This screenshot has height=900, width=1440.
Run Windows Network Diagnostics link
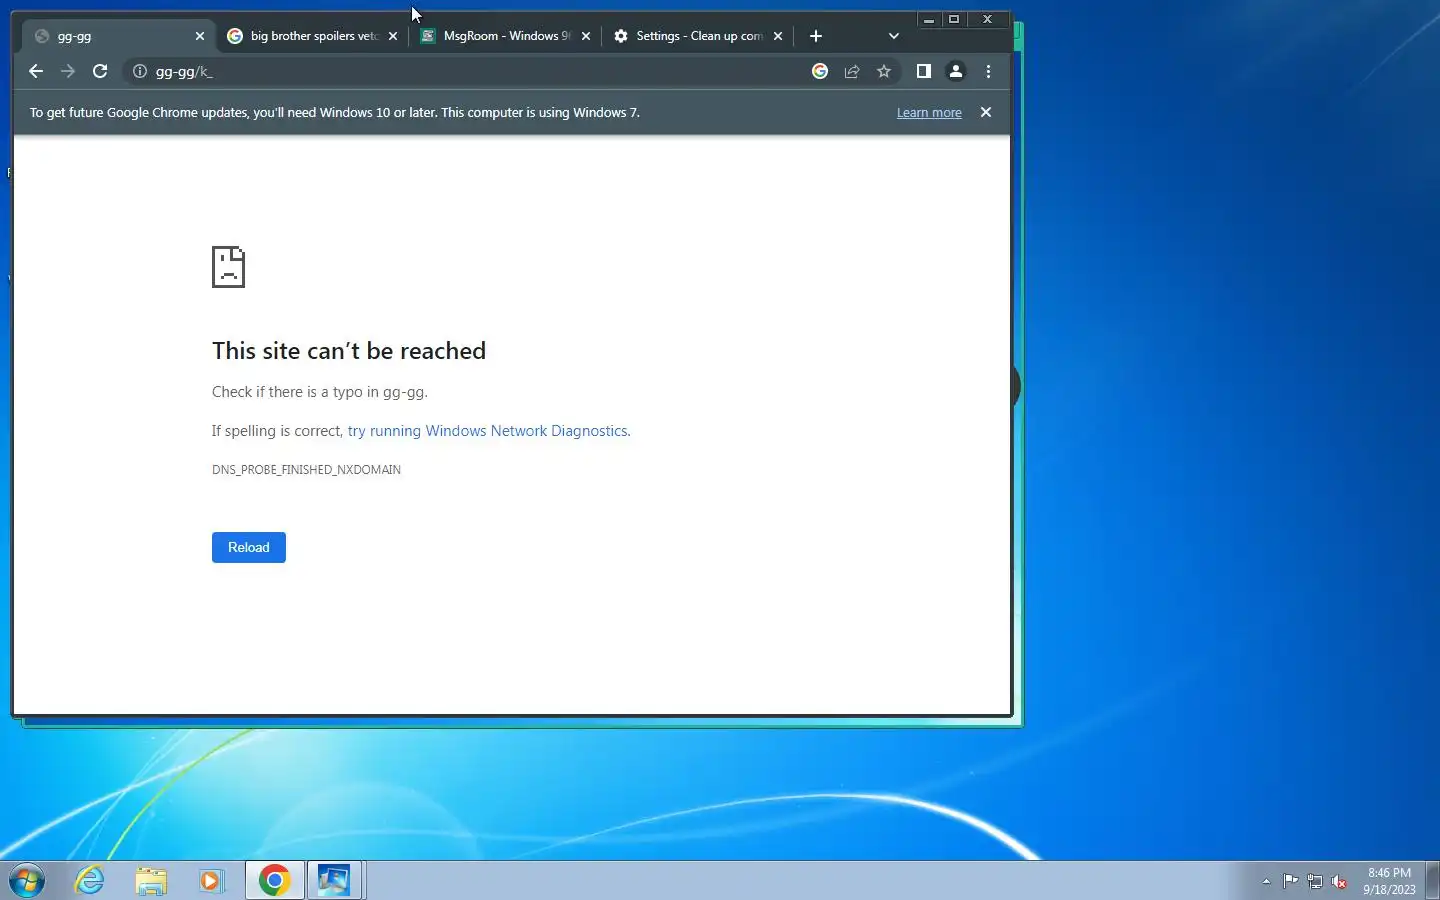pos(487,431)
